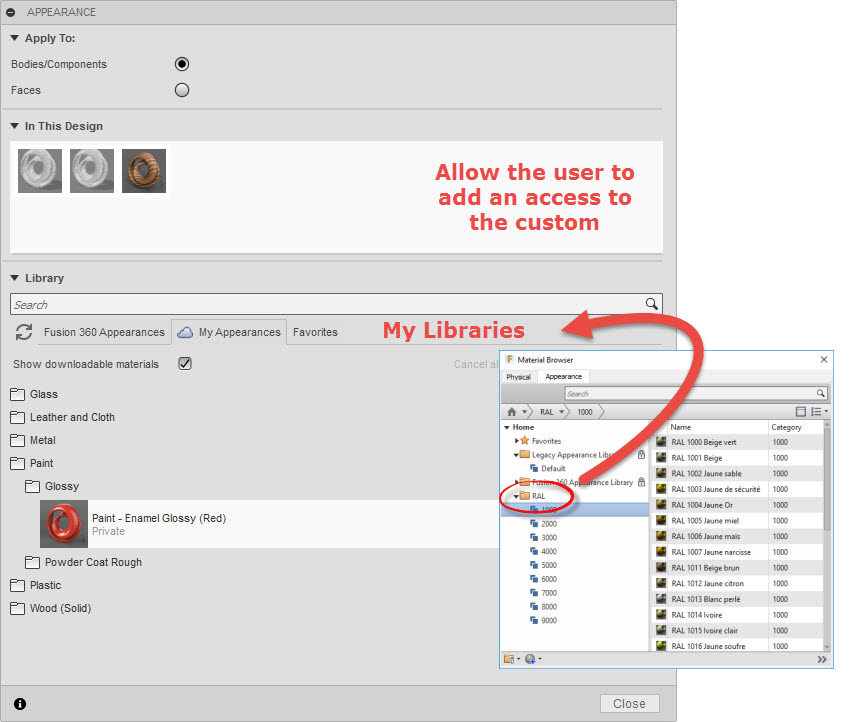Expand the Favorites tree node
The image size is (864, 722).
516,441
